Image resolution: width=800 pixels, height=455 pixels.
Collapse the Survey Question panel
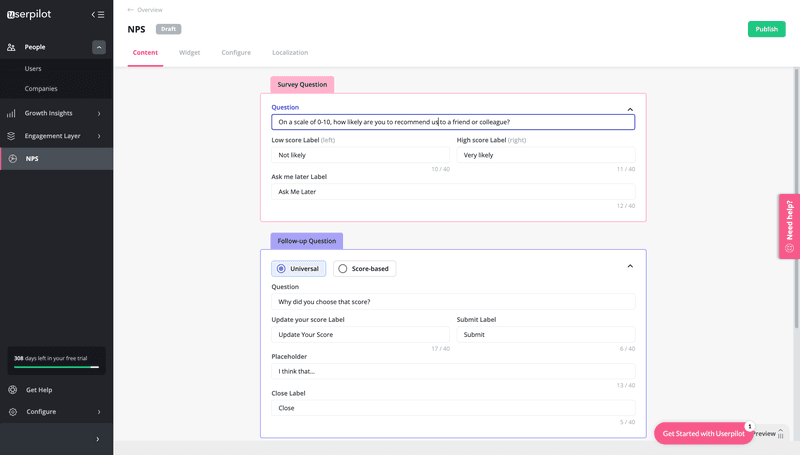[630, 109]
